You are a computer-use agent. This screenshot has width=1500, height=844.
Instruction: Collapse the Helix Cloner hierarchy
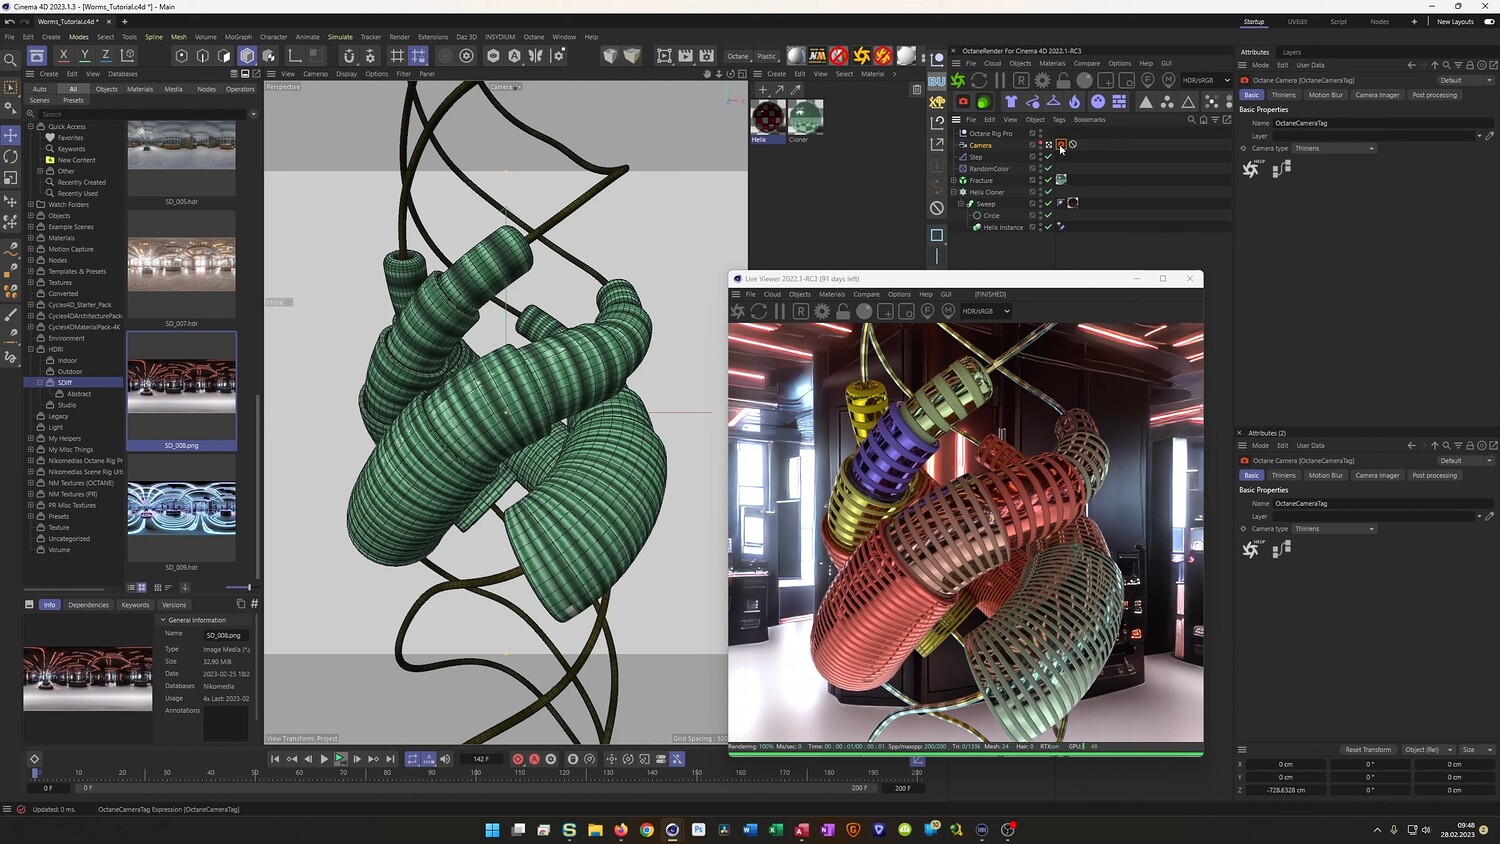point(954,192)
